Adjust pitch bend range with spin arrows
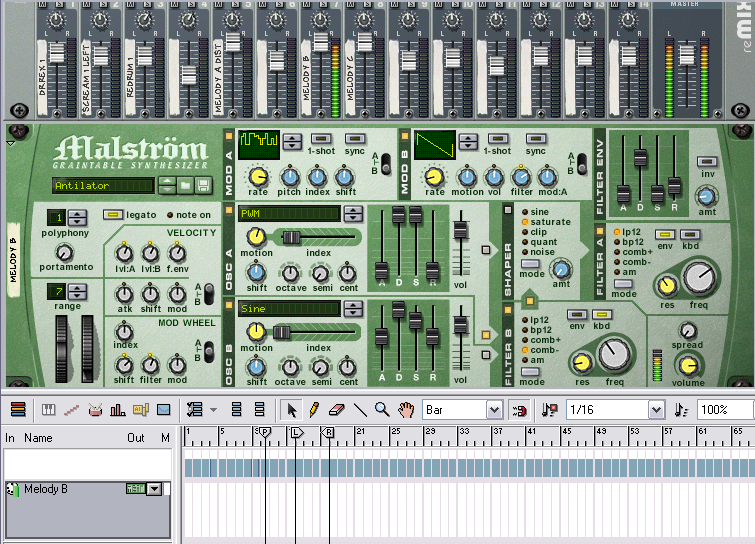Viewport: 755px width, 544px height. tap(78, 291)
